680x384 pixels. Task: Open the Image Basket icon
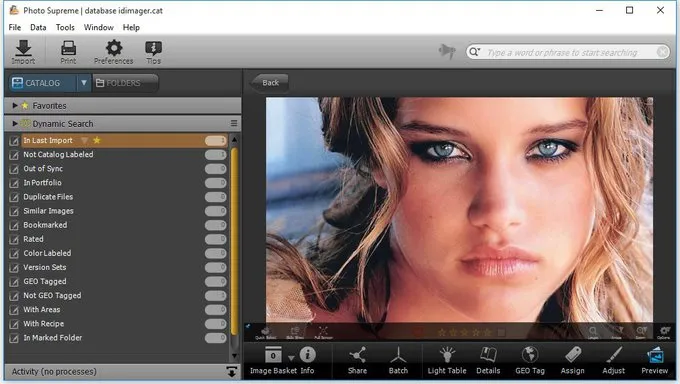click(273, 355)
